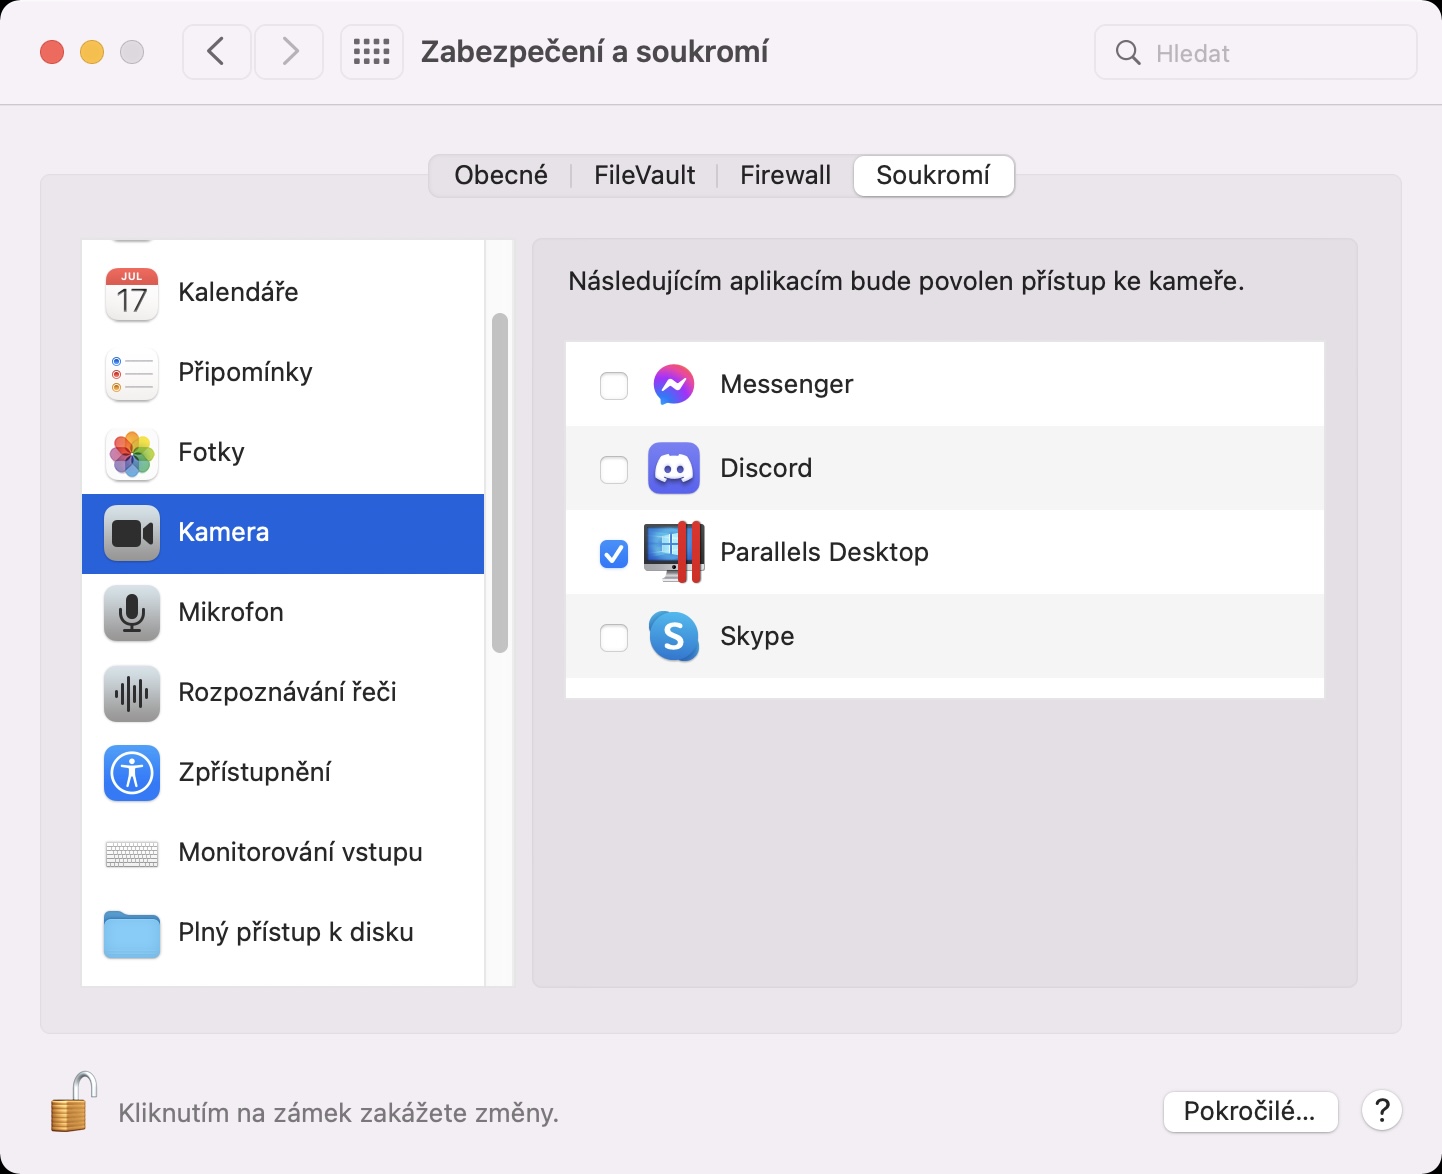Click the Rozpoznávání řeči waveform icon

tap(132, 693)
